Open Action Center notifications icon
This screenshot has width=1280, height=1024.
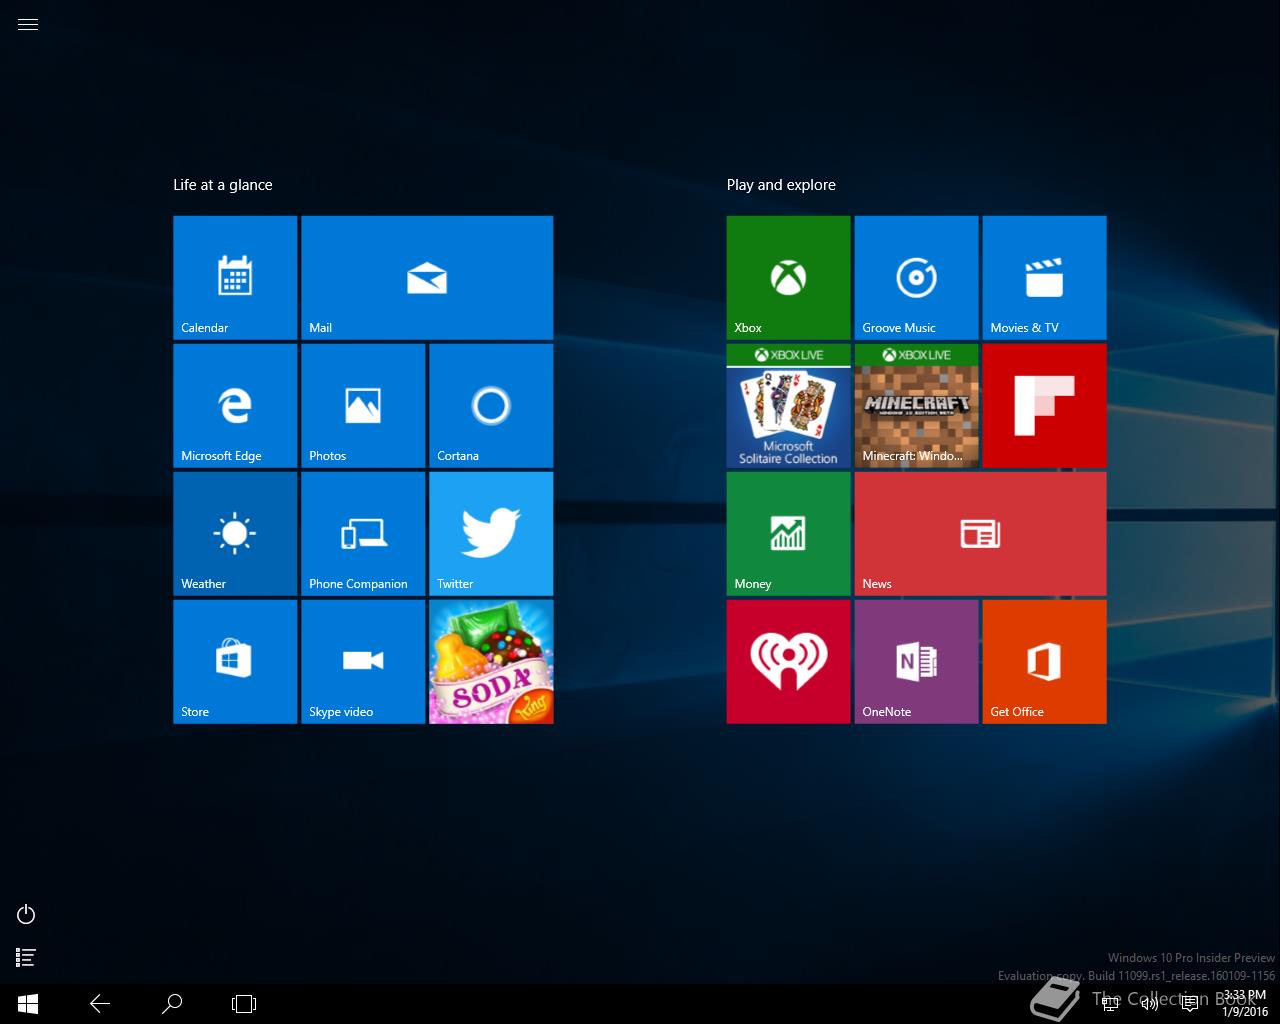(1190, 1004)
